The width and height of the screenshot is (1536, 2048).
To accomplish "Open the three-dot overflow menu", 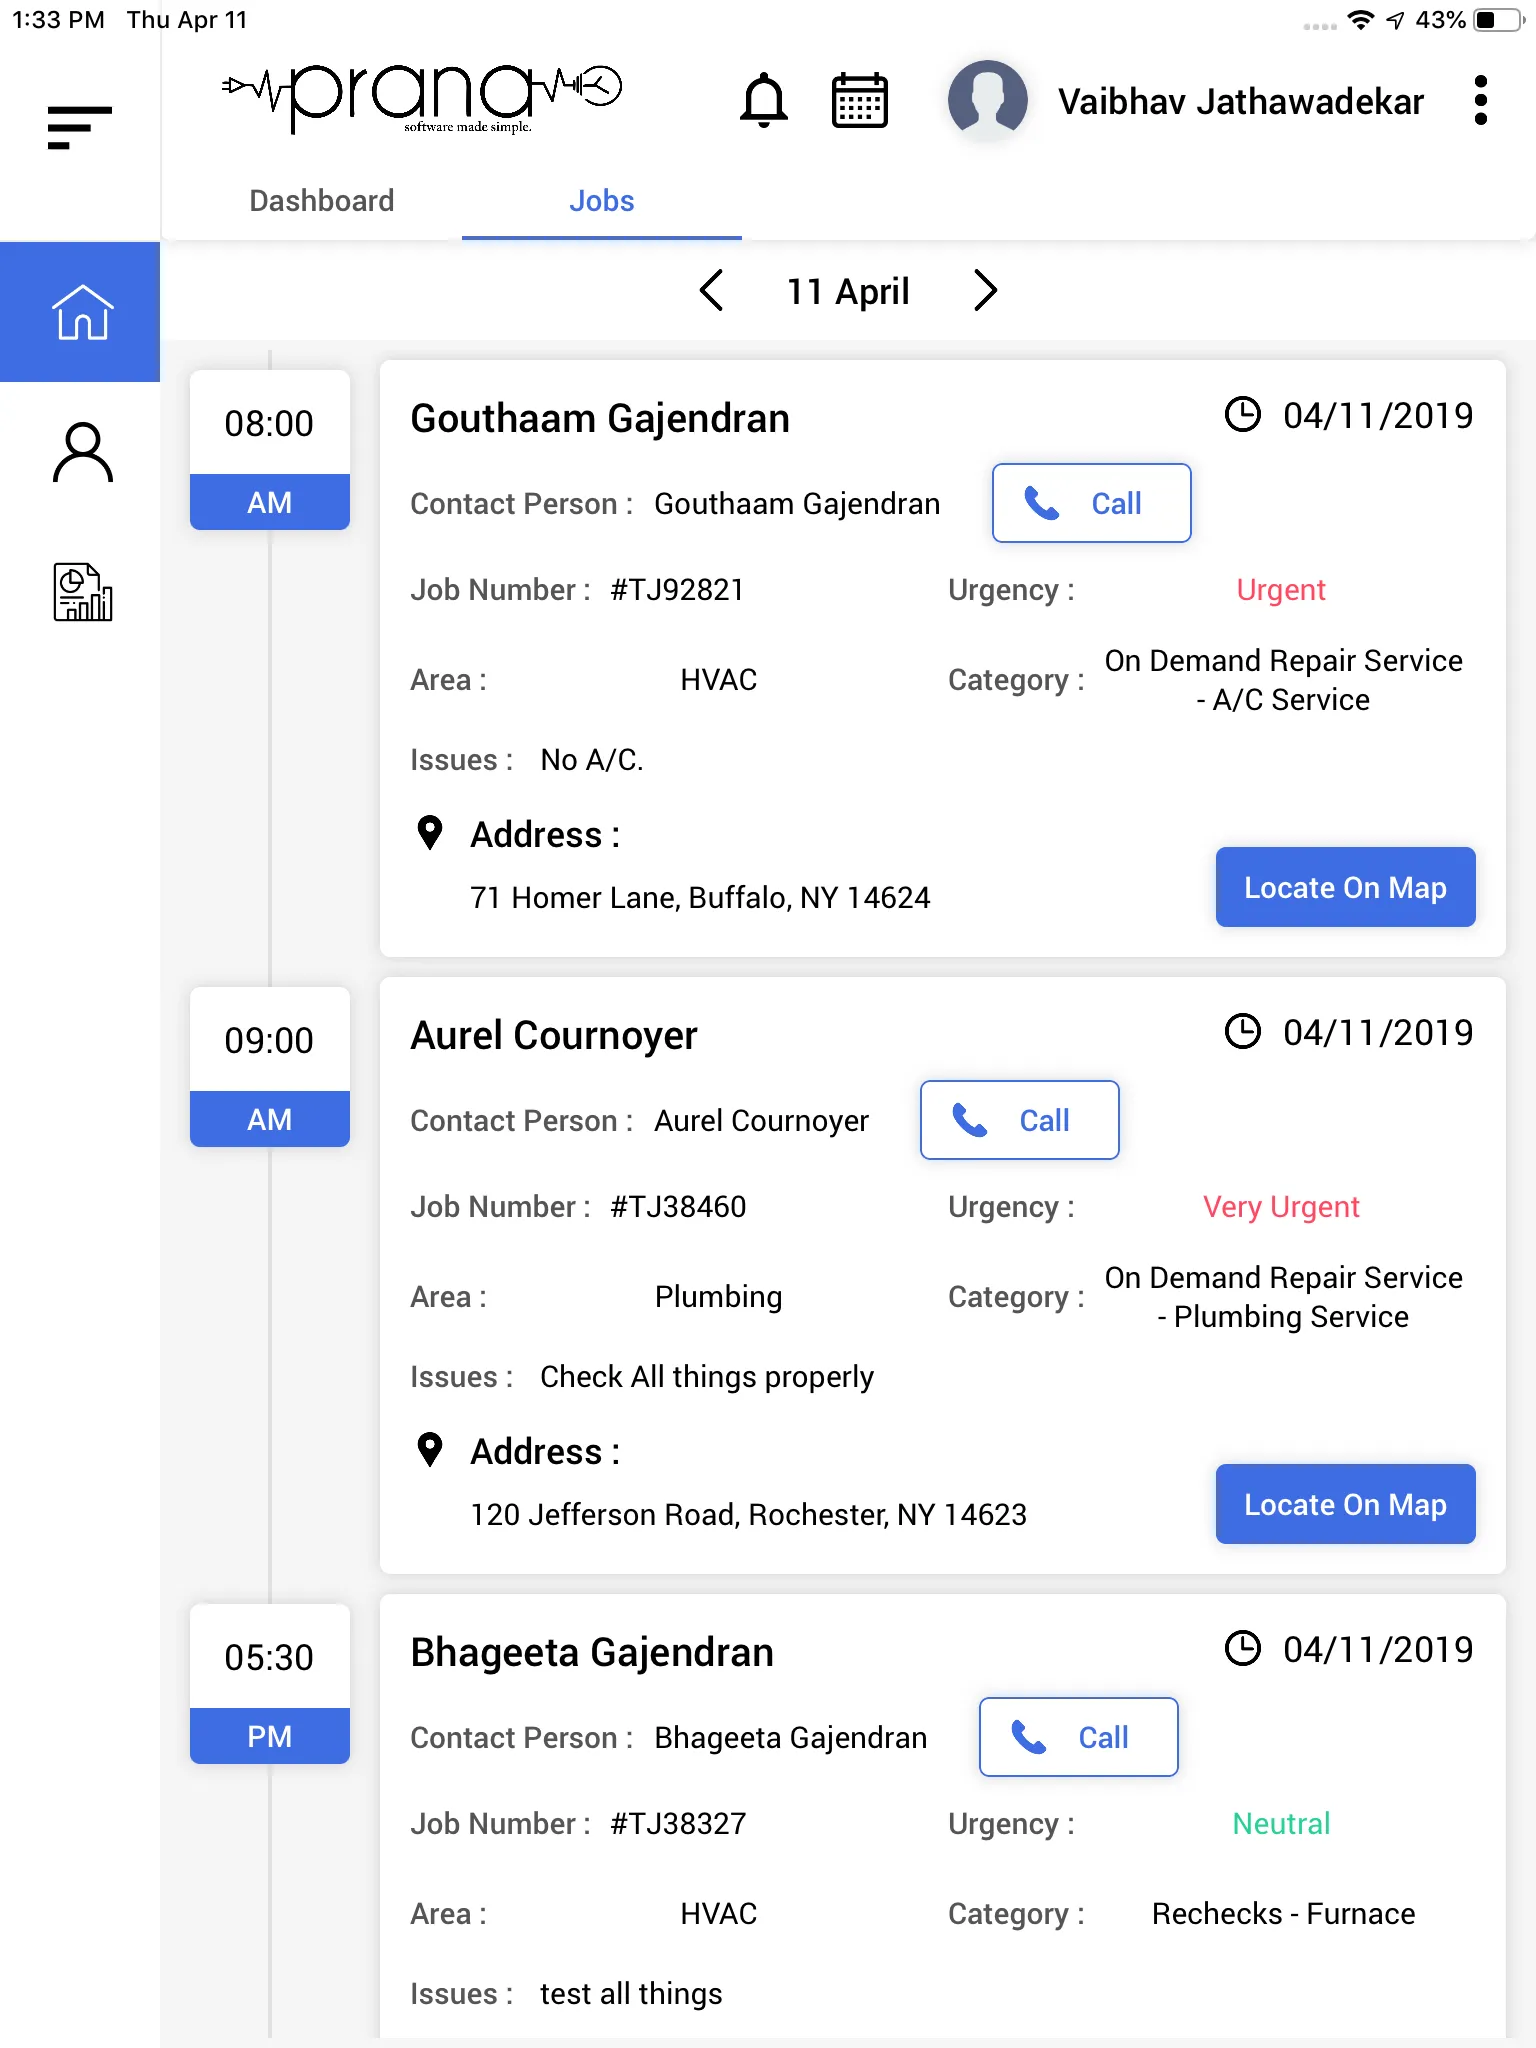I will coord(1481,100).
